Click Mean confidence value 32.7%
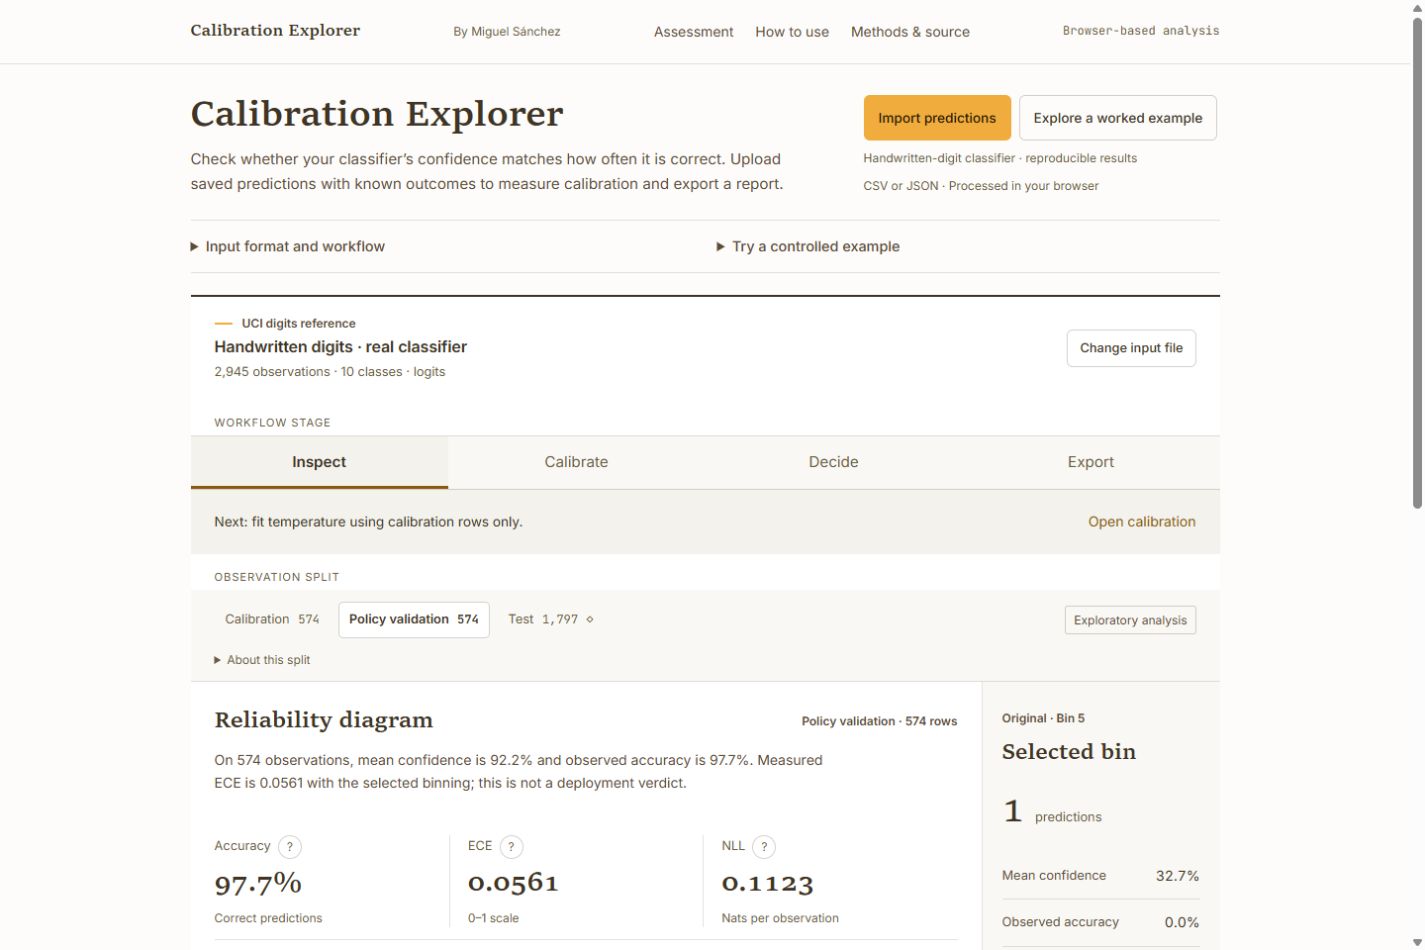This screenshot has height=950, width=1425. click(x=1177, y=876)
